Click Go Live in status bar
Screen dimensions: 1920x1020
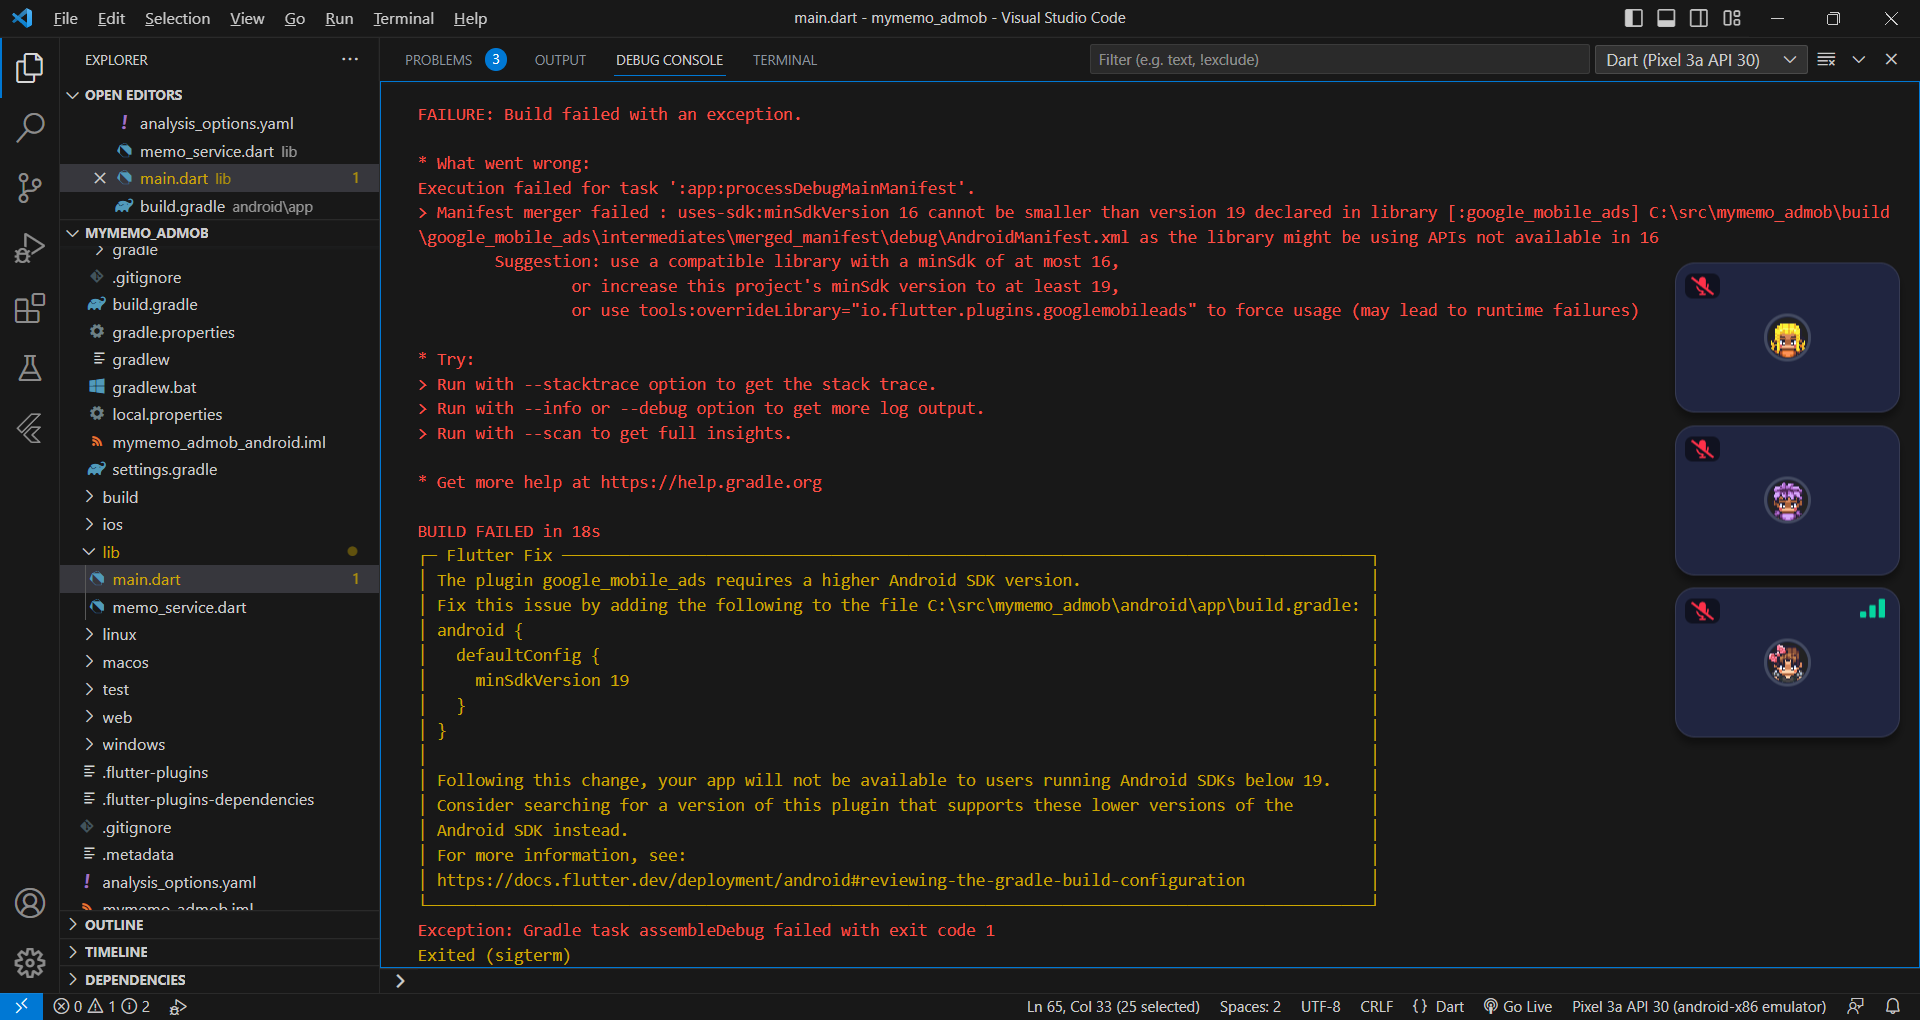[x=1518, y=1007]
